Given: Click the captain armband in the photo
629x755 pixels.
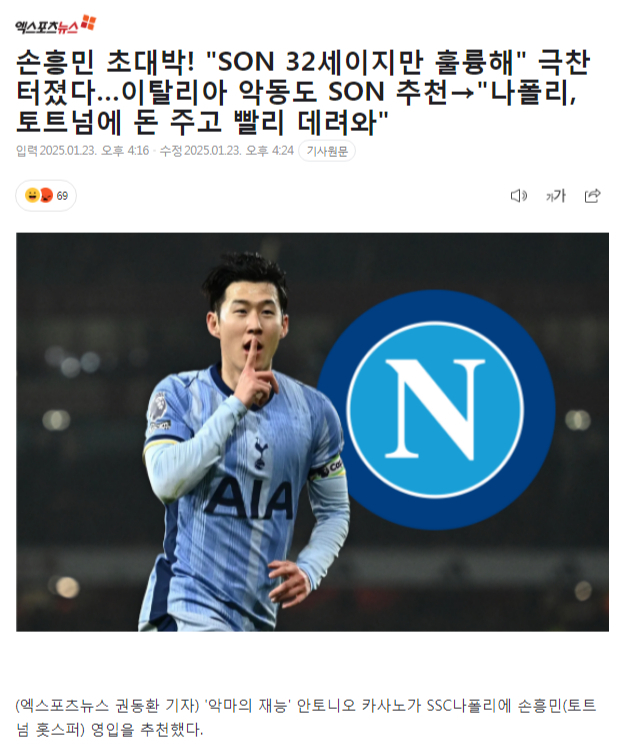Looking at the screenshot, I should tap(328, 467).
